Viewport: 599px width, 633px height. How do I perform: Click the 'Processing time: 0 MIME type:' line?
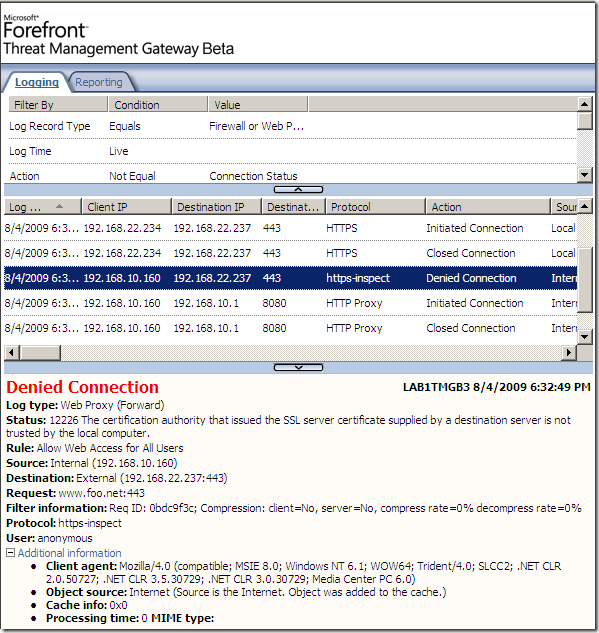(130, 618)
